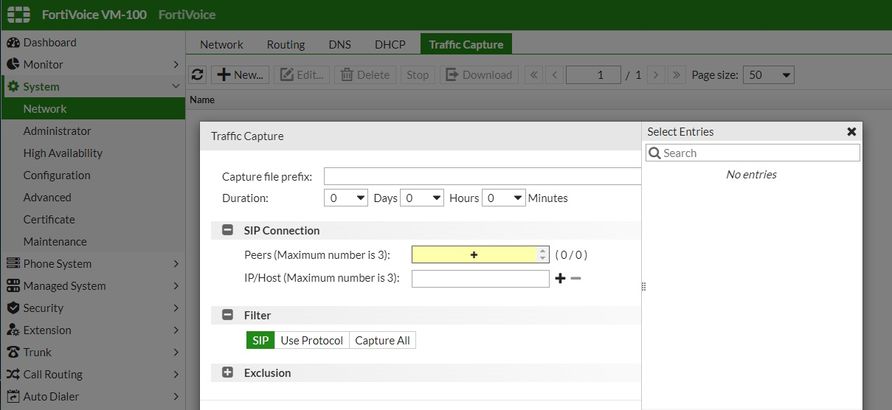Click the Trunk telephone icon
Image resolution: width=892 pixels, height=410 pixels.
pos(13,353)
